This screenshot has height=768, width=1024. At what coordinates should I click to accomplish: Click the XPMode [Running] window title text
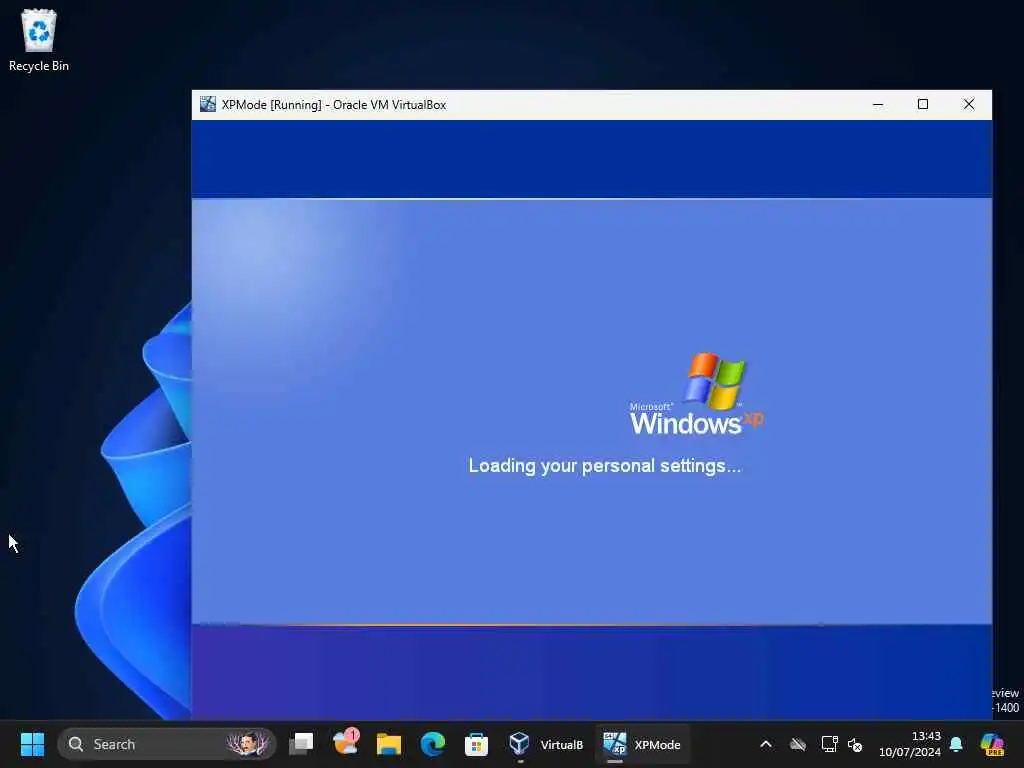click(x=334, y=104)
